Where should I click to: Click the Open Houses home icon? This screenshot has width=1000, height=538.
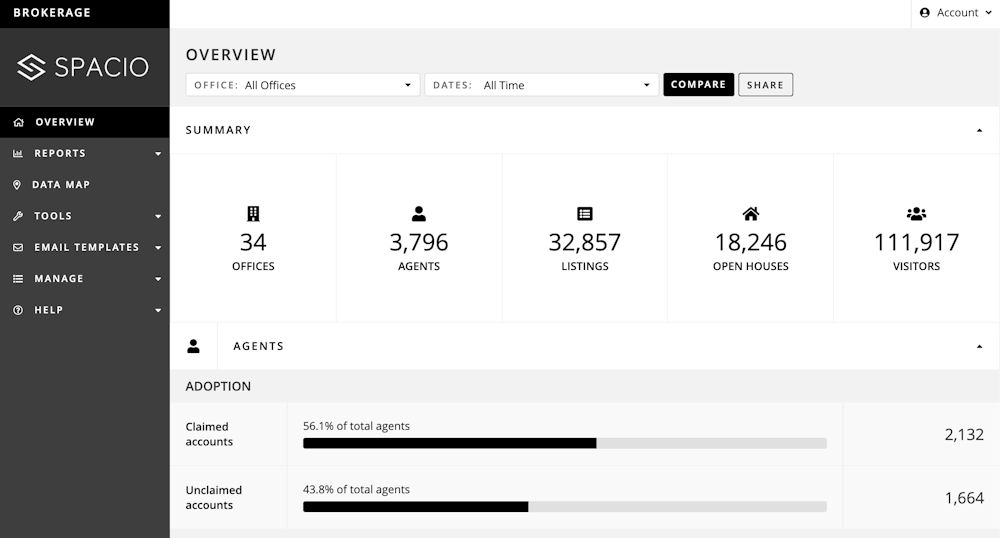click(751, 214)
